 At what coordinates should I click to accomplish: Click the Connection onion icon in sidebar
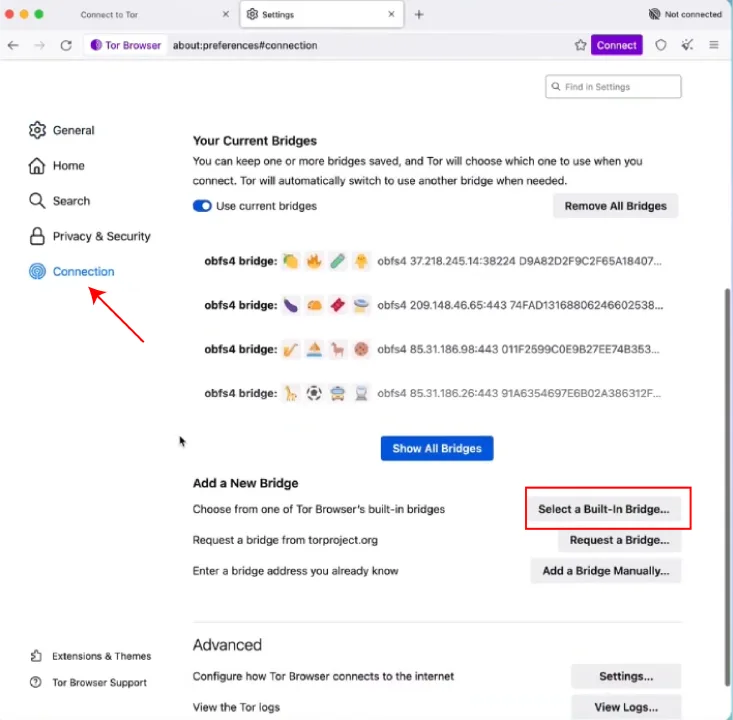pos(37,271)
